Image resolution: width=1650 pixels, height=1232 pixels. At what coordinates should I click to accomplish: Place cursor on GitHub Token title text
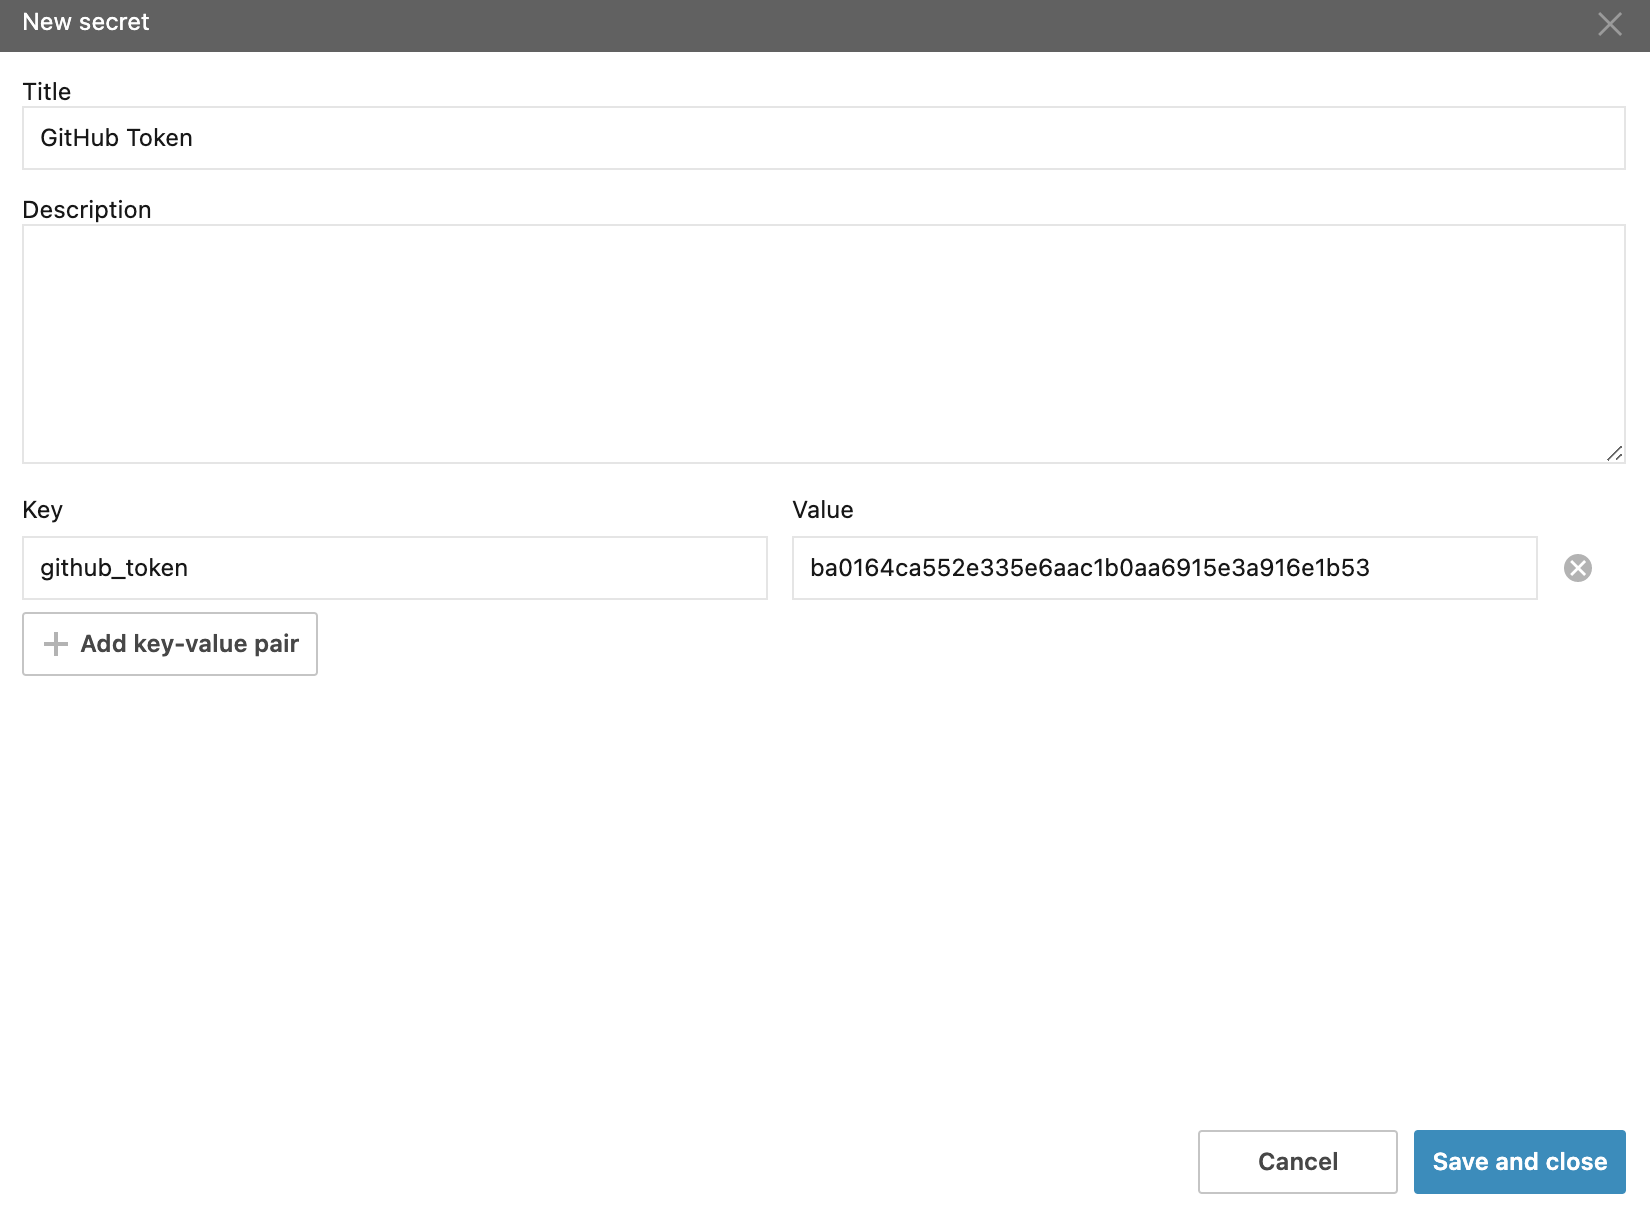pos(116,138)
